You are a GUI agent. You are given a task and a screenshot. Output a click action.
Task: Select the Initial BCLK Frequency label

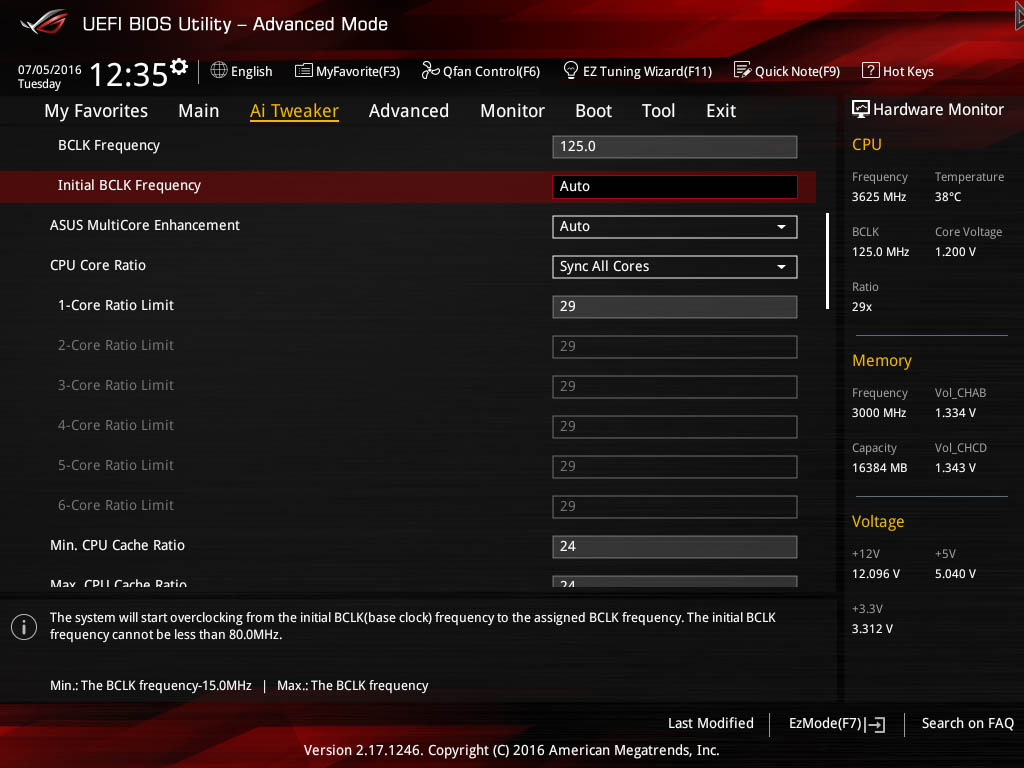tap(129, 185)
